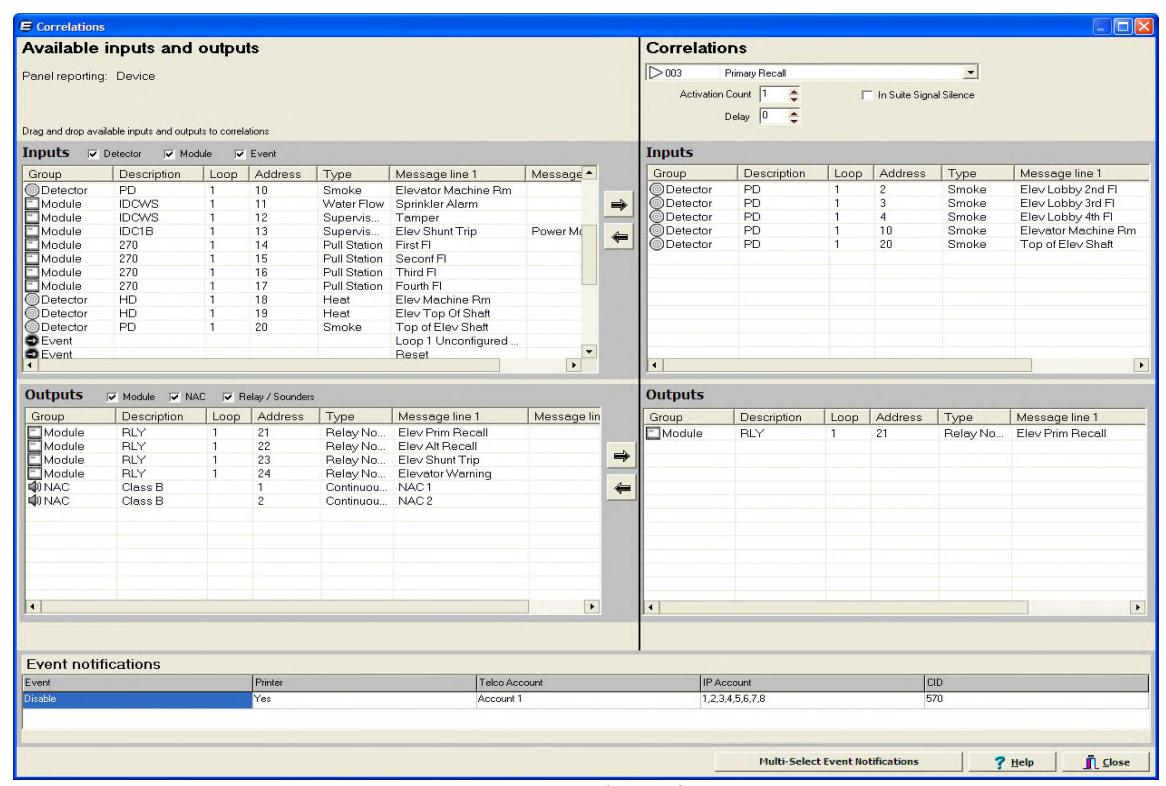Toggle the Relay / Sounders filter checkbox
1166x786 pixels.
[228, 397]
